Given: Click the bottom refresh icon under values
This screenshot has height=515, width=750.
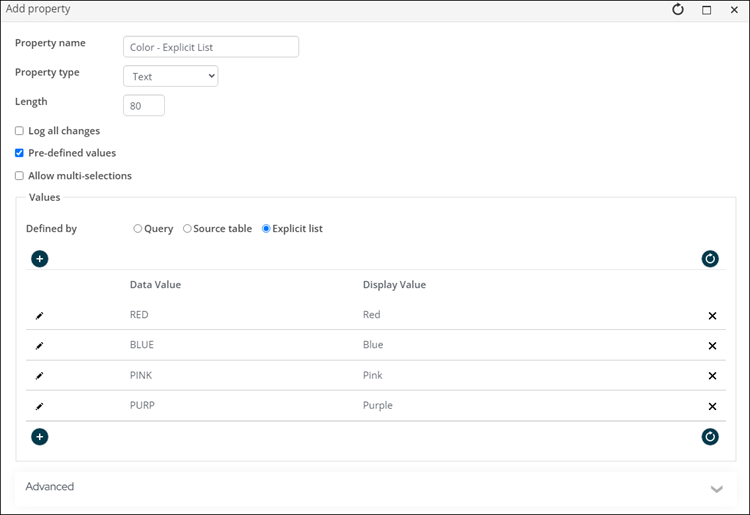Looking at the screenshot, I should [710, 437].
